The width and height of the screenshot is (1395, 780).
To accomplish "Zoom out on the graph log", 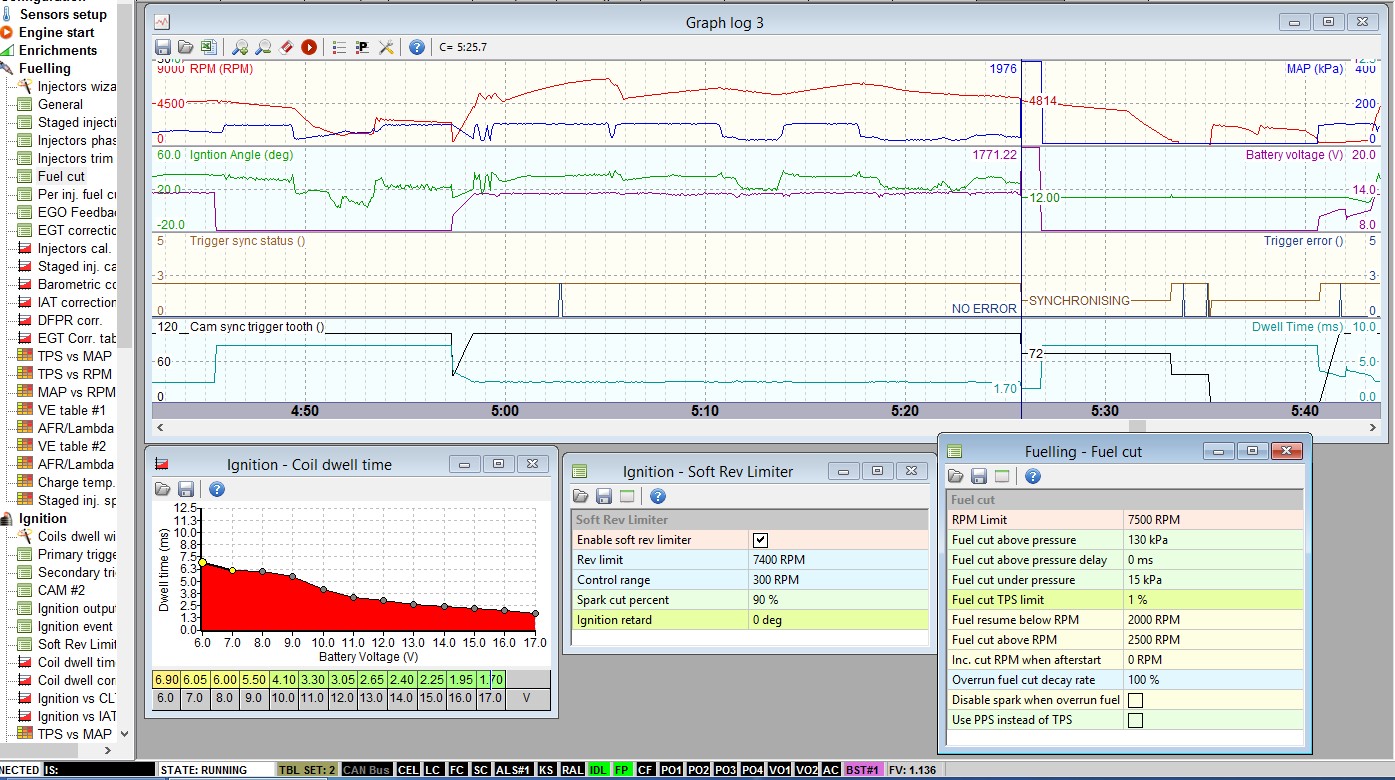I will tap(263, 47).
